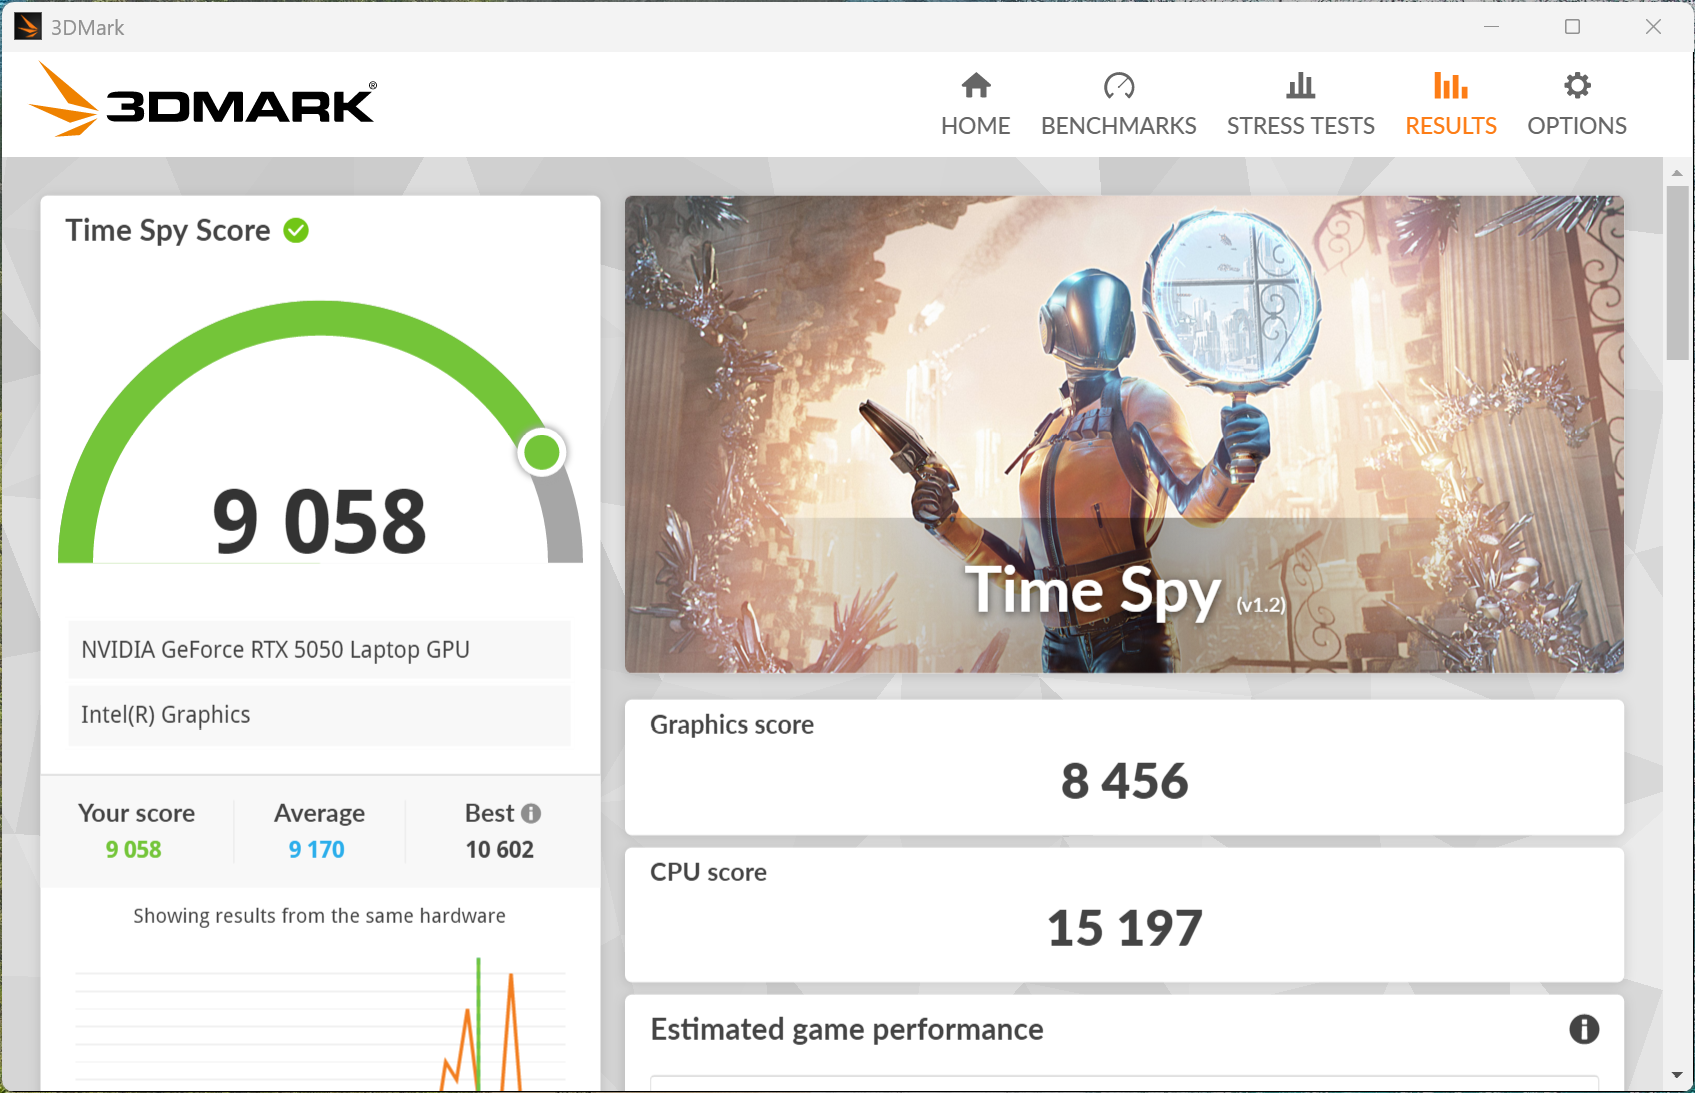
Task: Switch to the BENCHMARKS tab label
Action: [x=1119, y=126]
